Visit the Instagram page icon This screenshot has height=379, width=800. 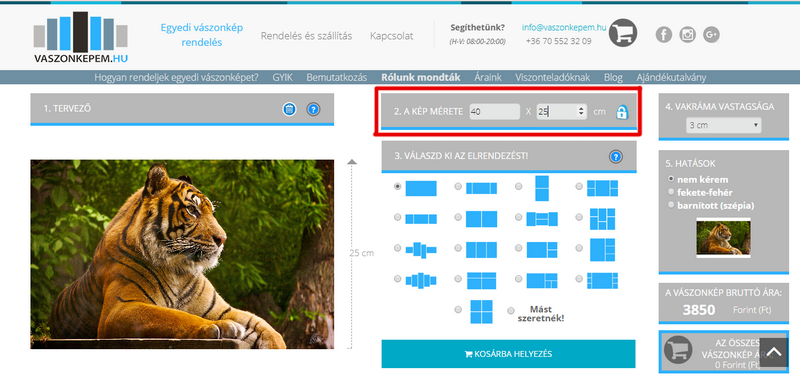tap(688, 34)
